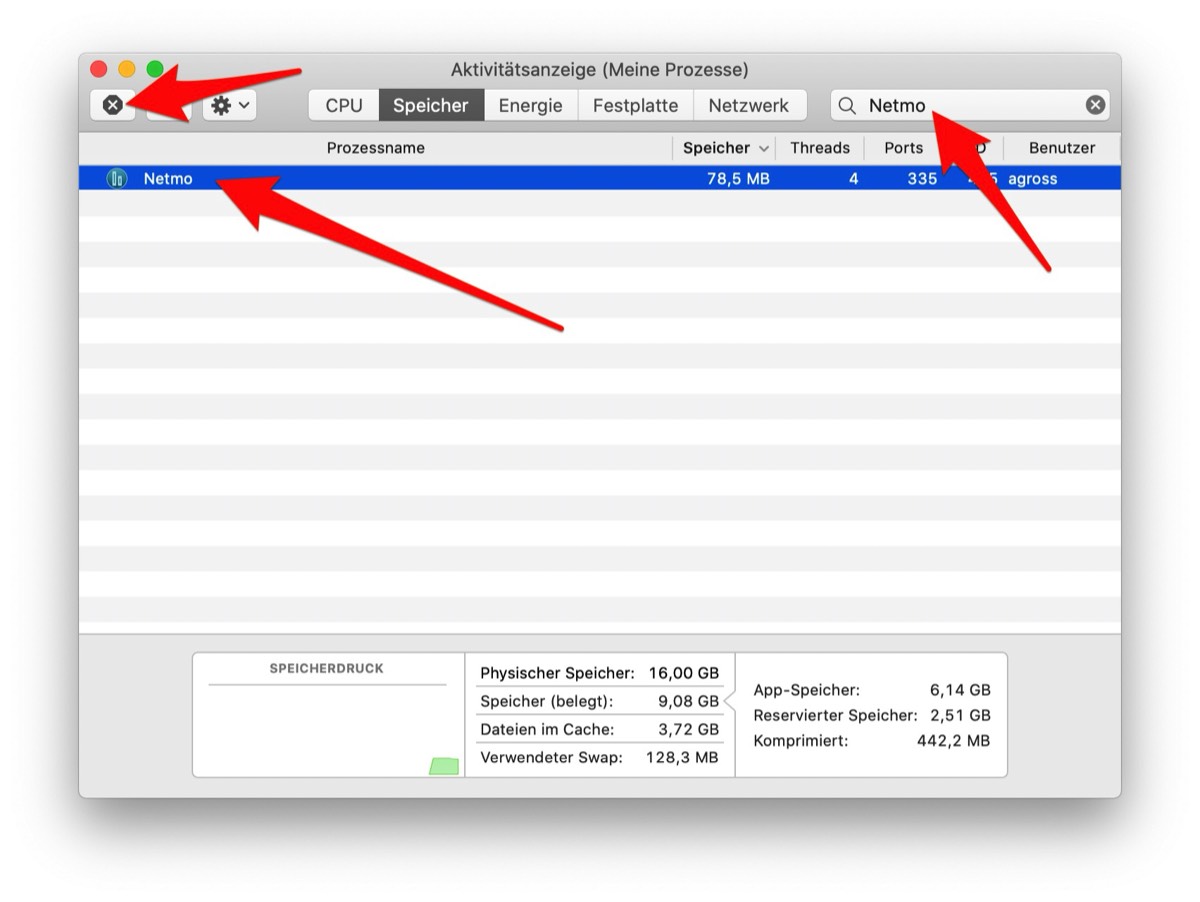Click the Speicher (belegt) 9,08 GB entry
The width and height of the screenshot is (1200, 902).
(599, 701)
